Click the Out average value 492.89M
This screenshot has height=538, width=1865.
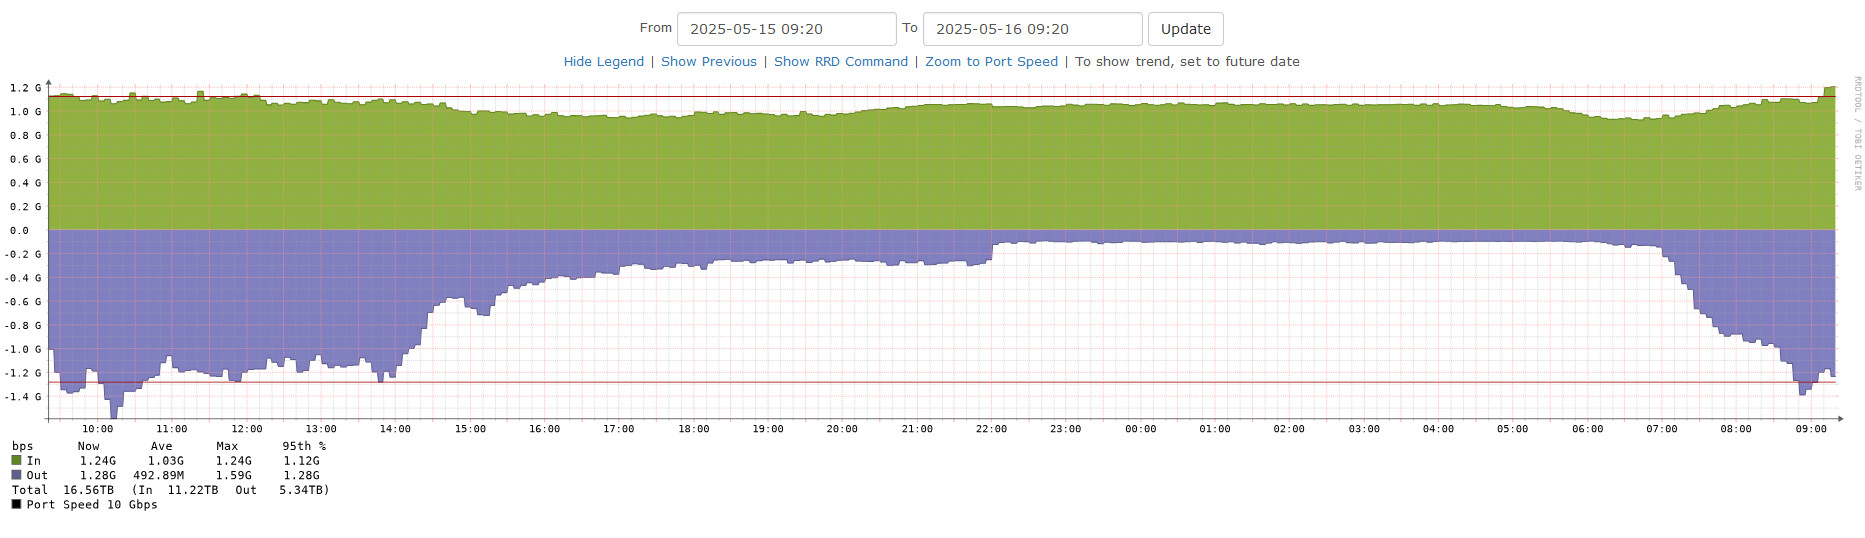(x=159, y=476)
